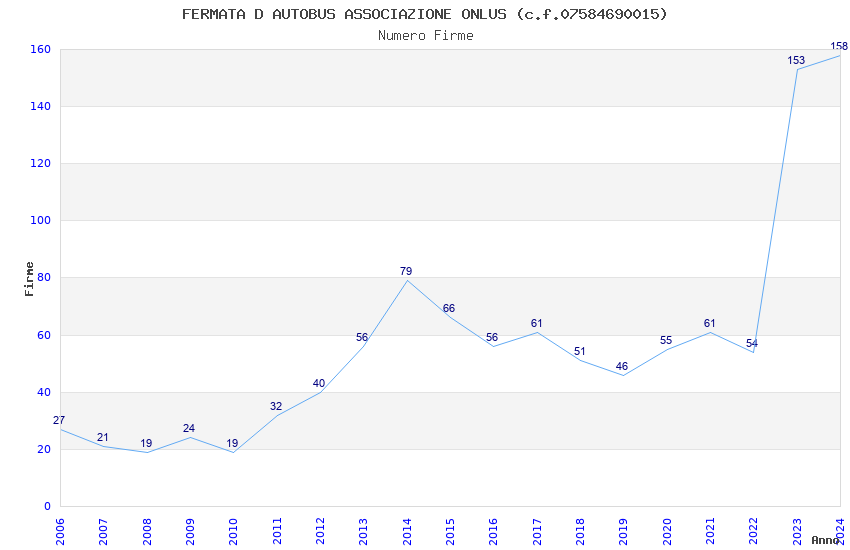Screen dimensions: 850x550
Task: Click the vertical 'Firme' axis label
Action: coord(29,279)
